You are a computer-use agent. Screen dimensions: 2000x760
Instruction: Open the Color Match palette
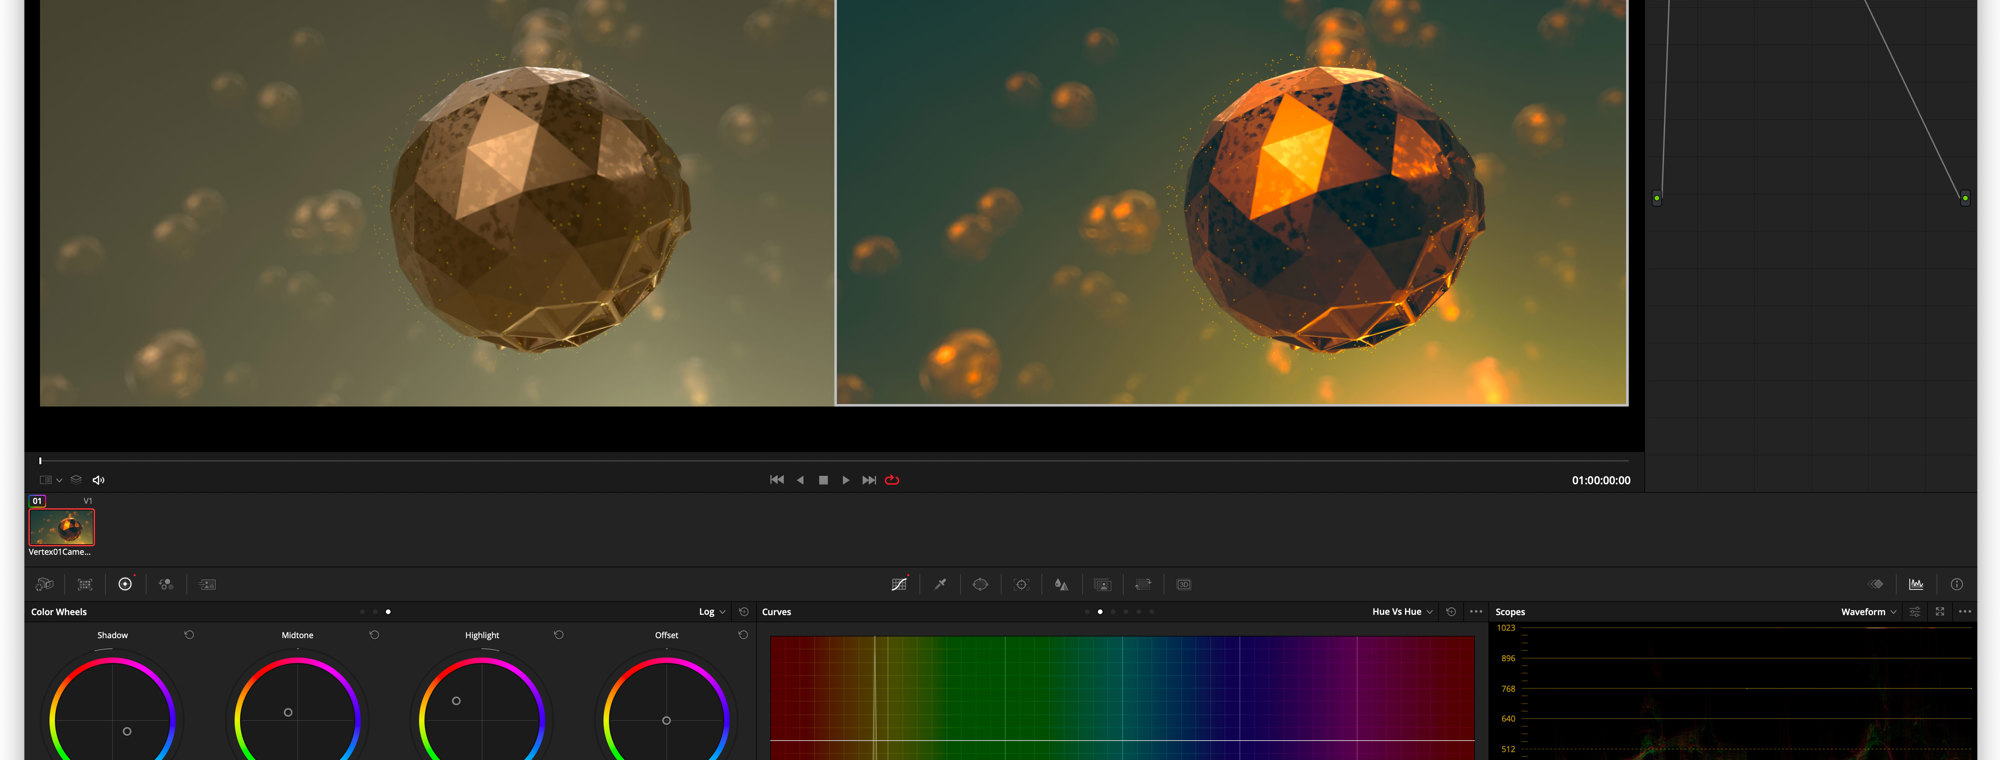85,584
